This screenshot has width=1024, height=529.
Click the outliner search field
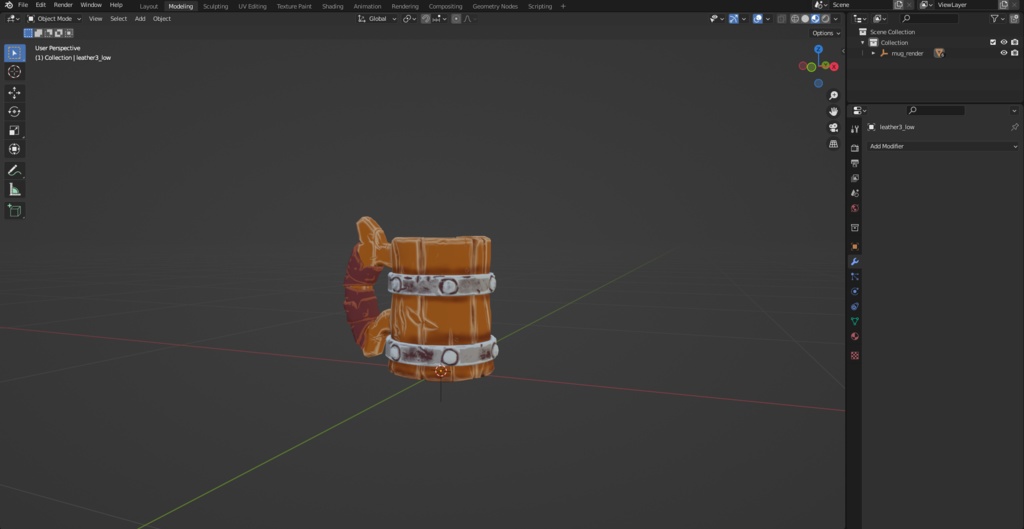pos(929,19)
